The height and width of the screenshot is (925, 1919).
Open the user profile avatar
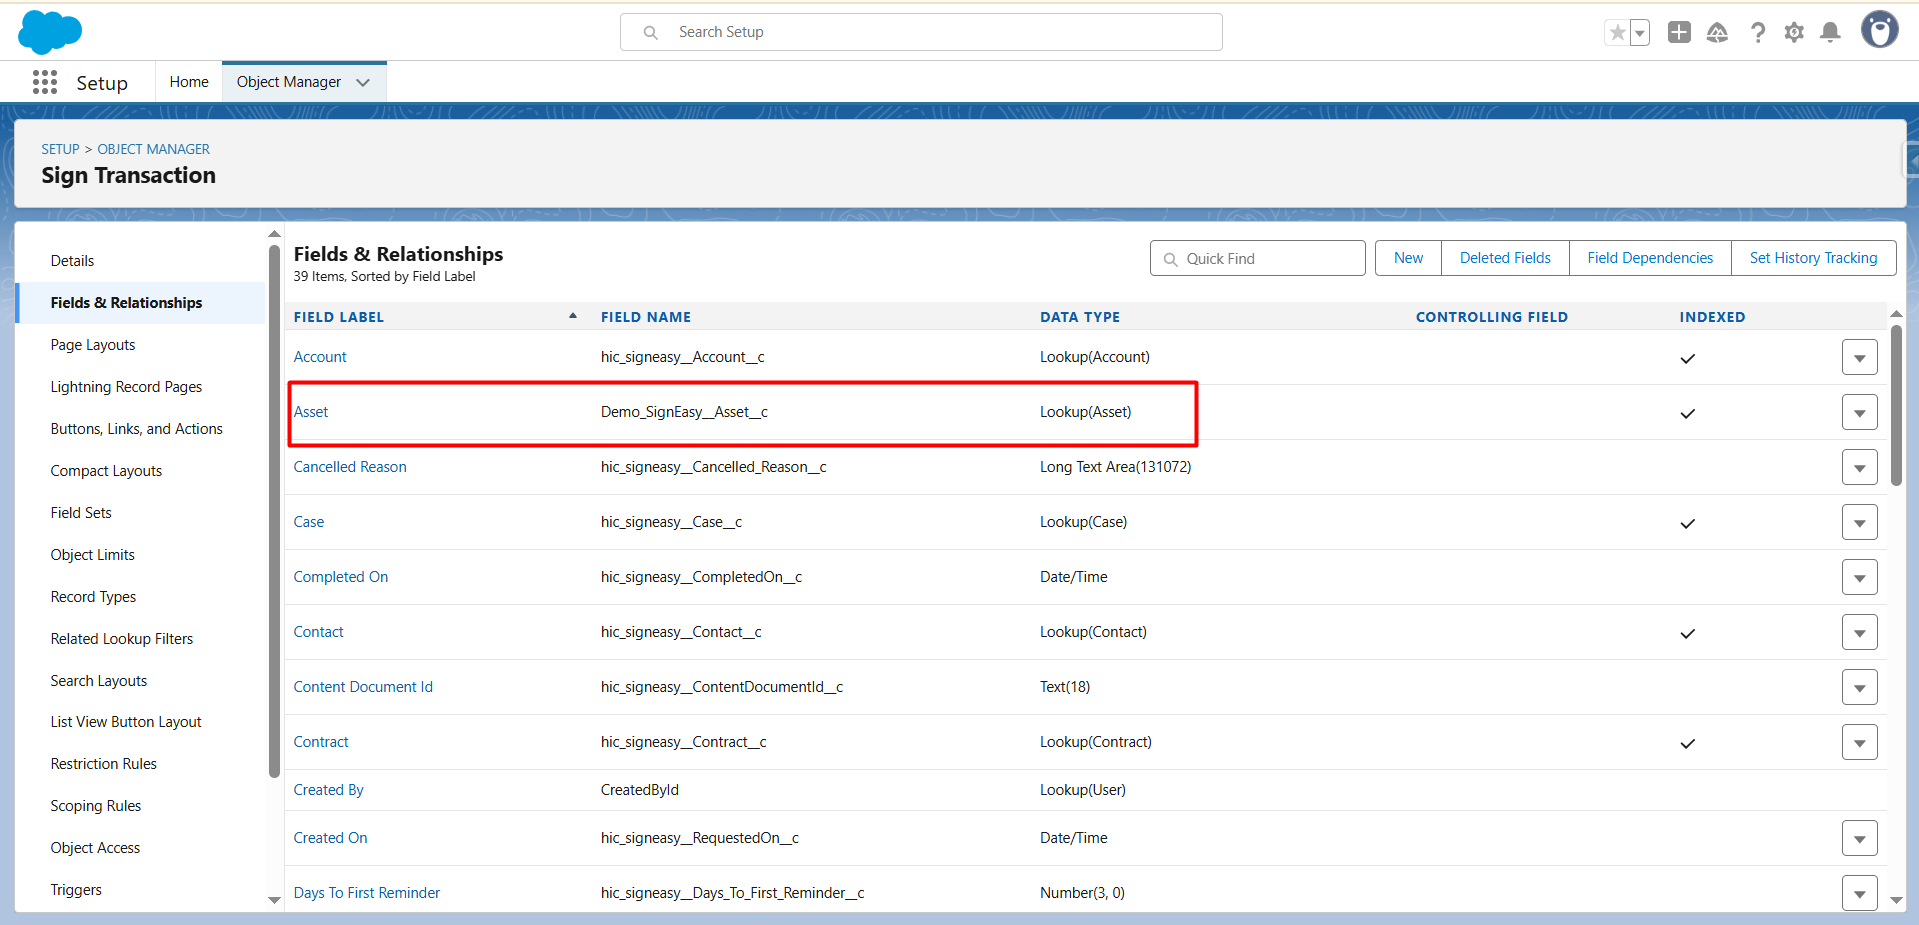coord(1879,30)
